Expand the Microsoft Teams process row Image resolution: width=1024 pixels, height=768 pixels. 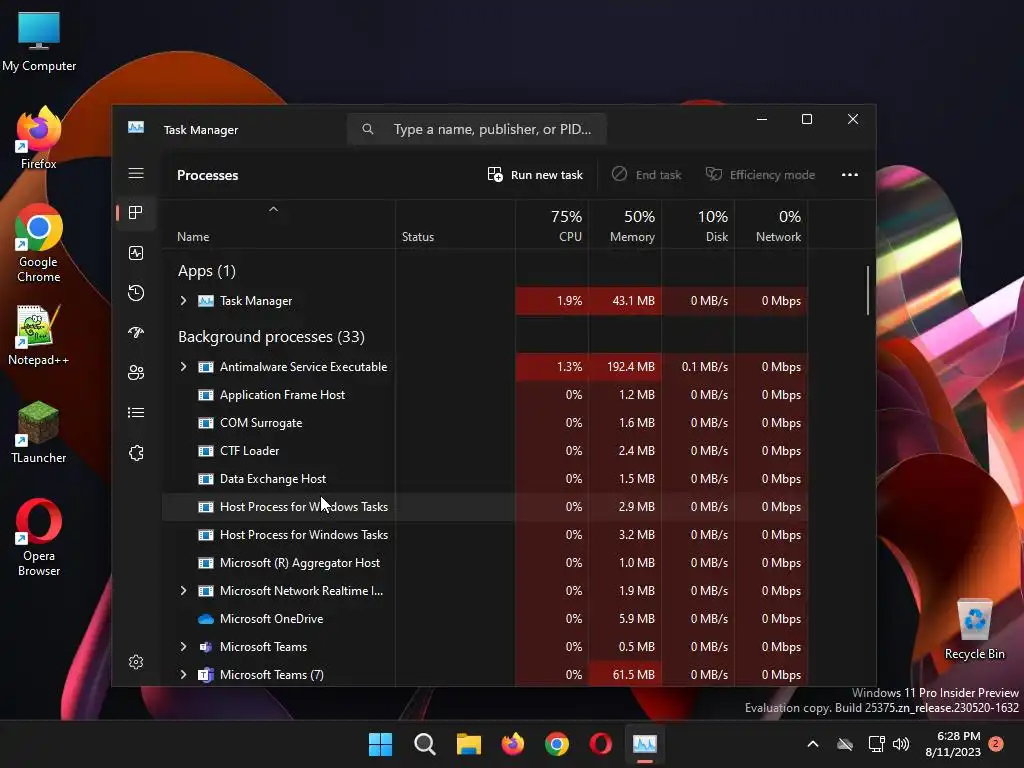pyautogui.click(x=184, y=647)
